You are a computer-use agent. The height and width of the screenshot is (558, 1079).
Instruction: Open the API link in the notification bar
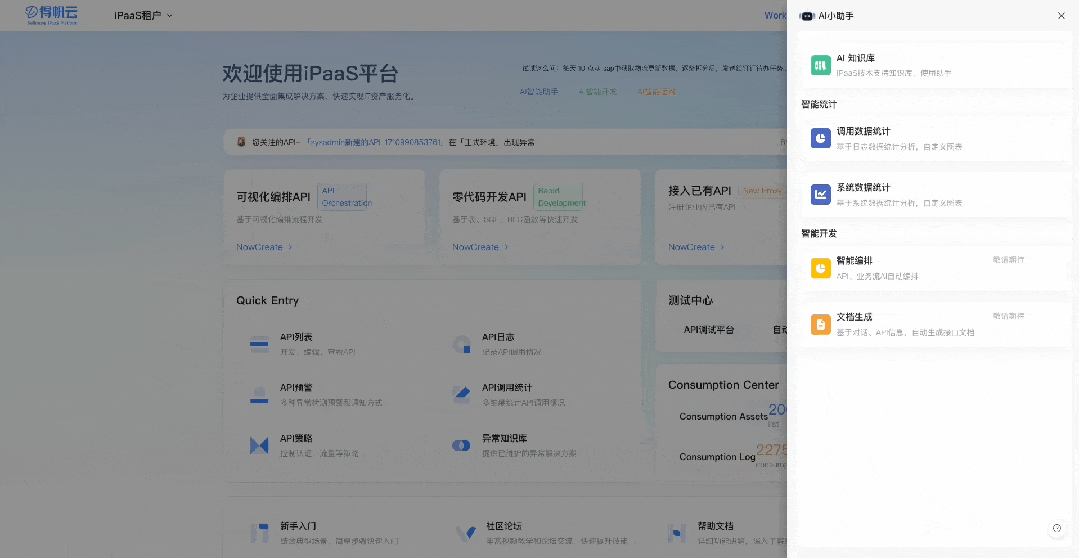coord(374,142)
